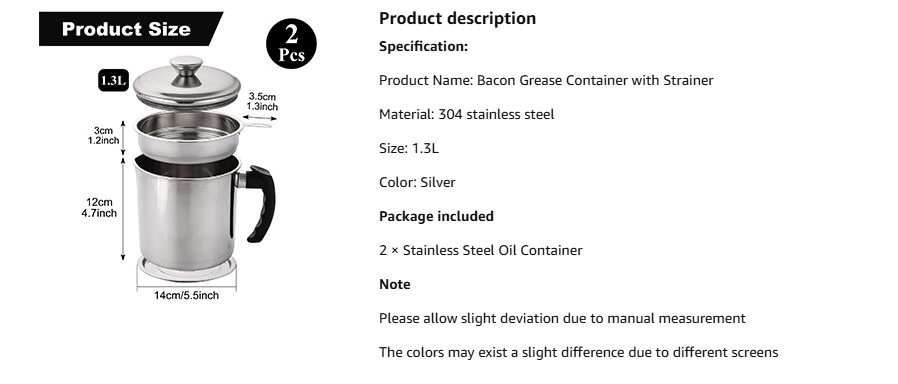Click the black container handle
Screen dimensions: 898x384
click(259, 203)
